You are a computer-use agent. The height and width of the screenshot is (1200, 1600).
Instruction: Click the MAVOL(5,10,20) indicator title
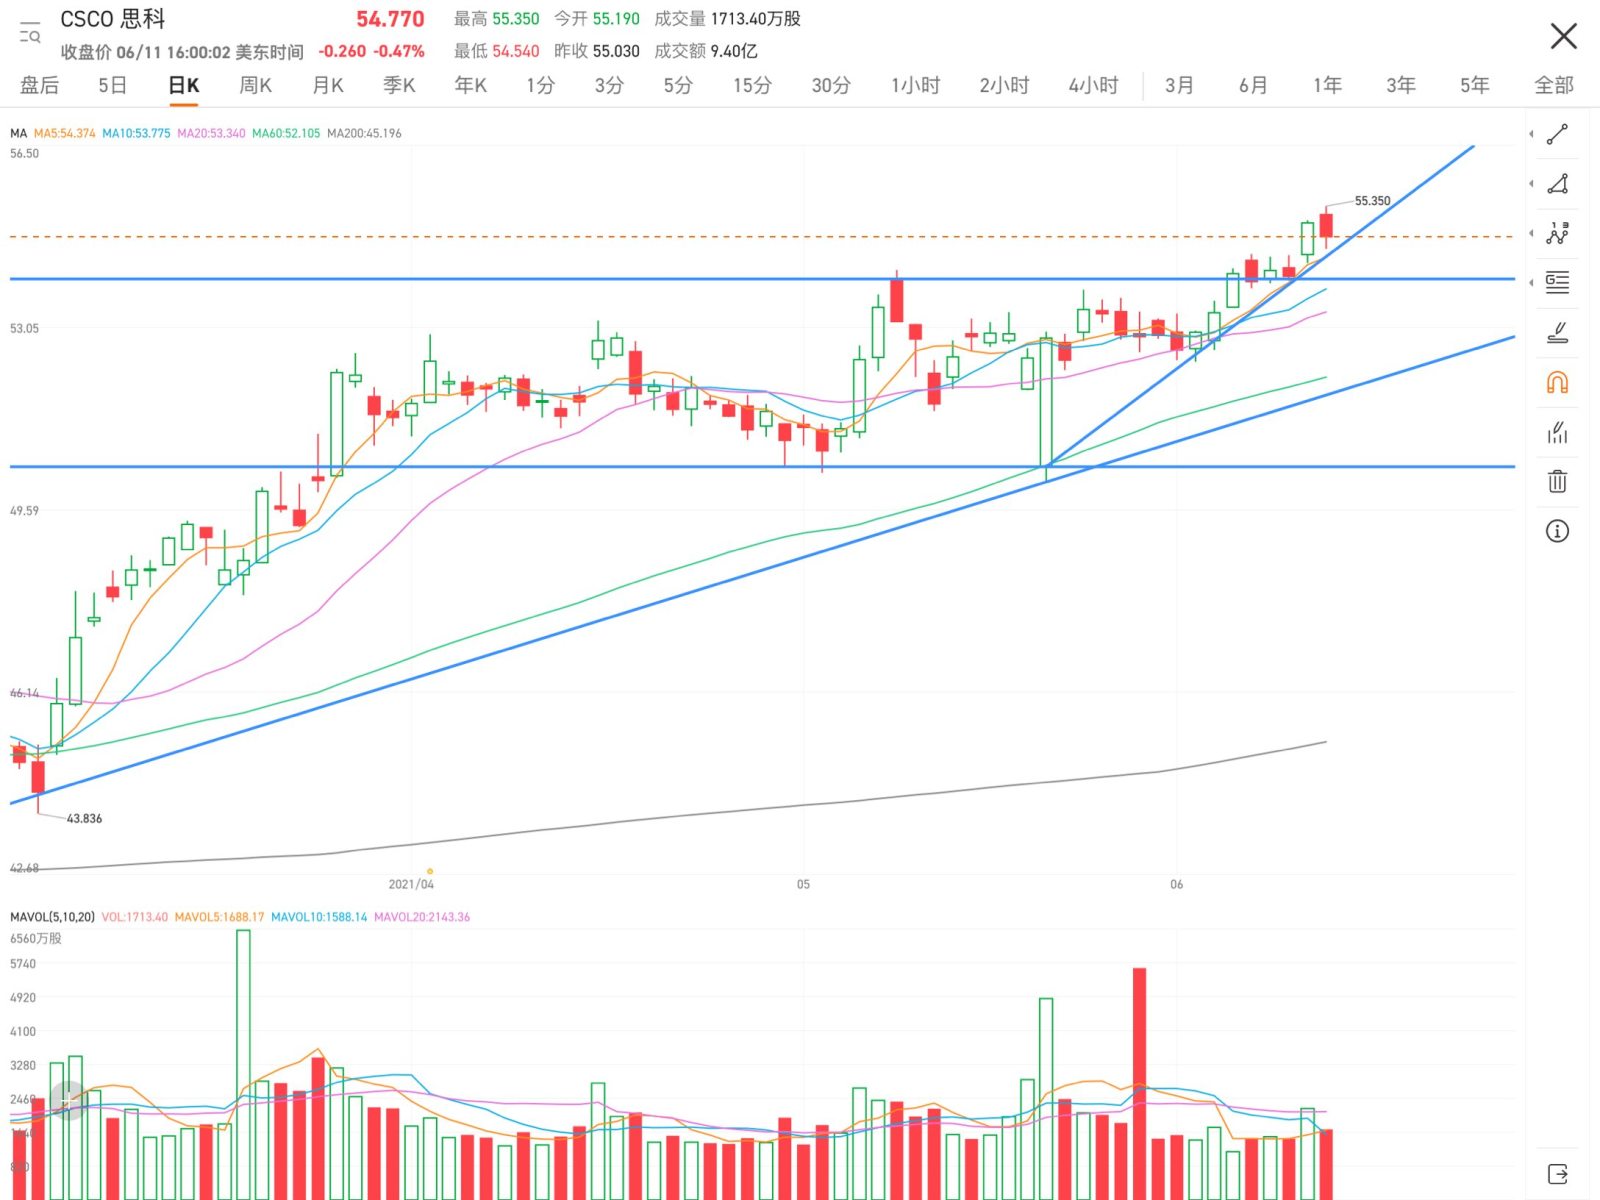coord(52,917)
